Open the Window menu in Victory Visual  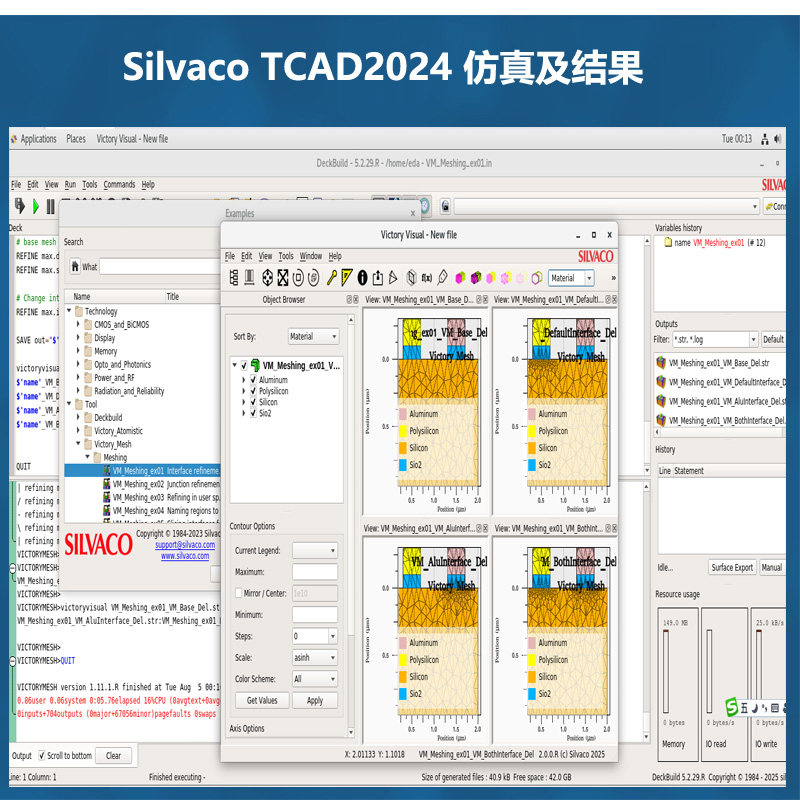tap(311, 256)
